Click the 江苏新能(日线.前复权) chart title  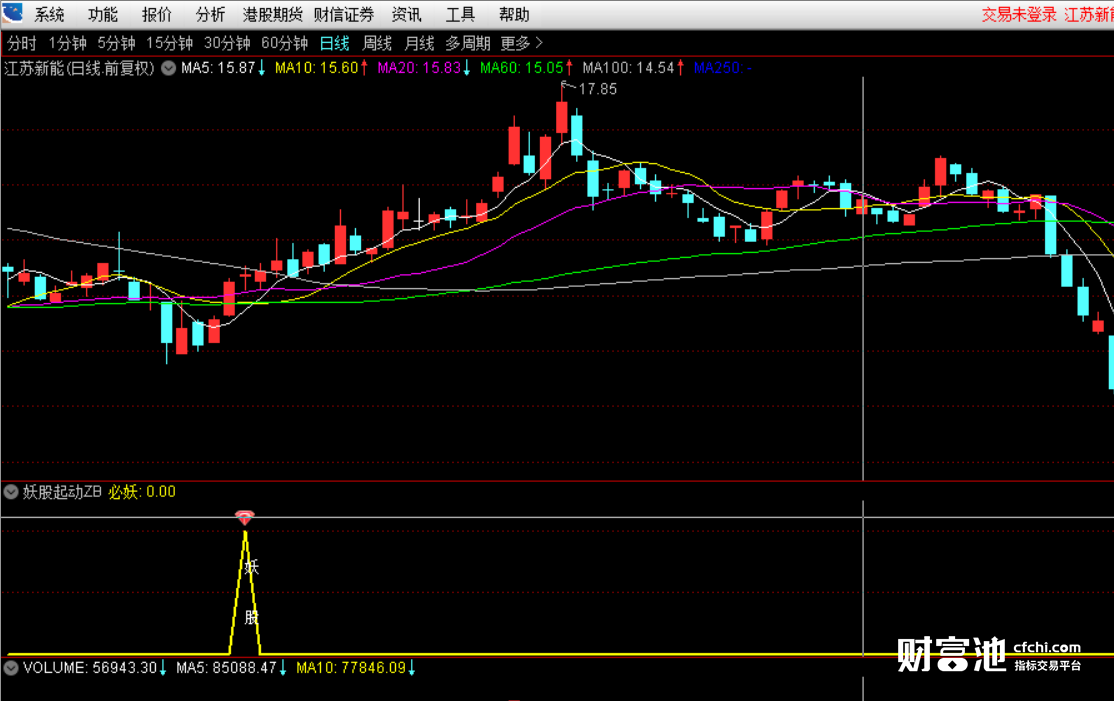point(80,68)
